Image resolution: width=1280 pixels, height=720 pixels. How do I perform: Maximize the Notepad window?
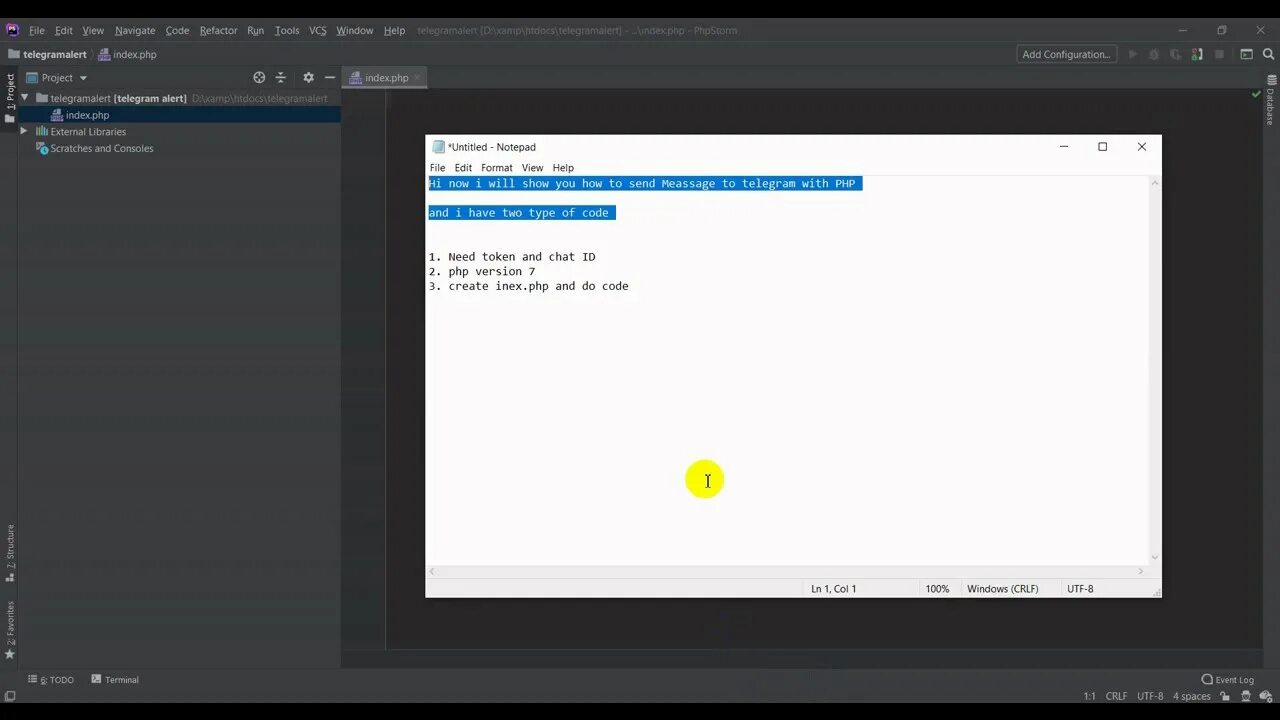coord(1102,147)
